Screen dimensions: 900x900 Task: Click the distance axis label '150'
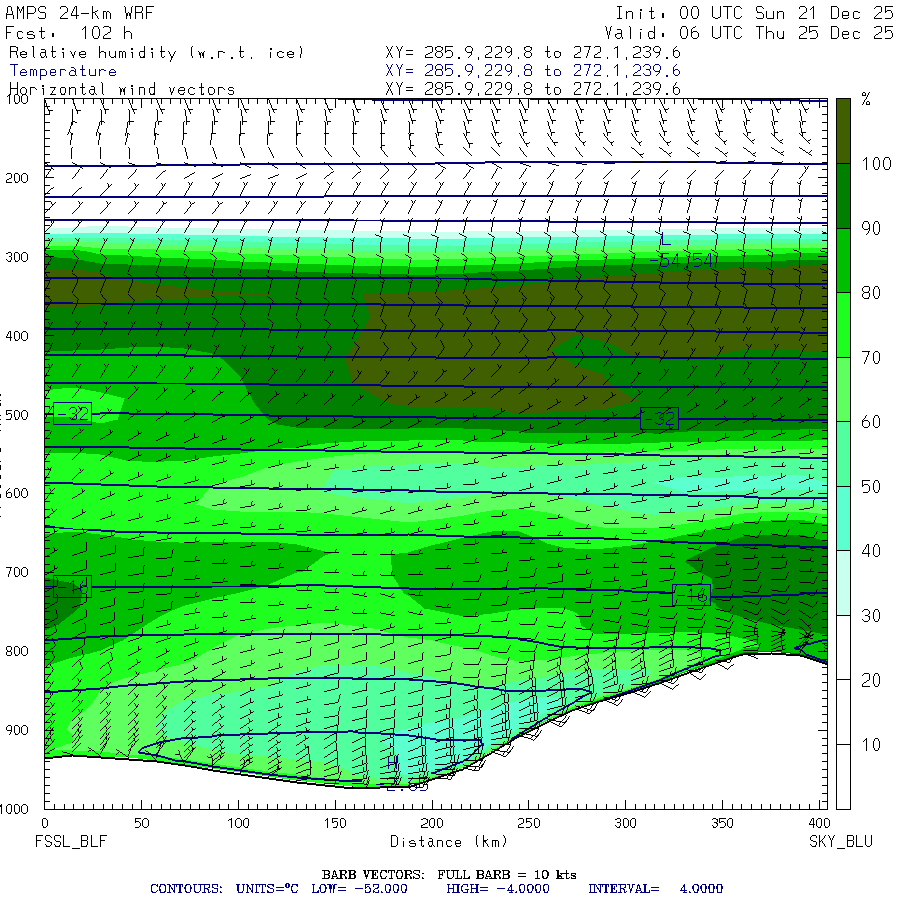(x=335, y=823)
